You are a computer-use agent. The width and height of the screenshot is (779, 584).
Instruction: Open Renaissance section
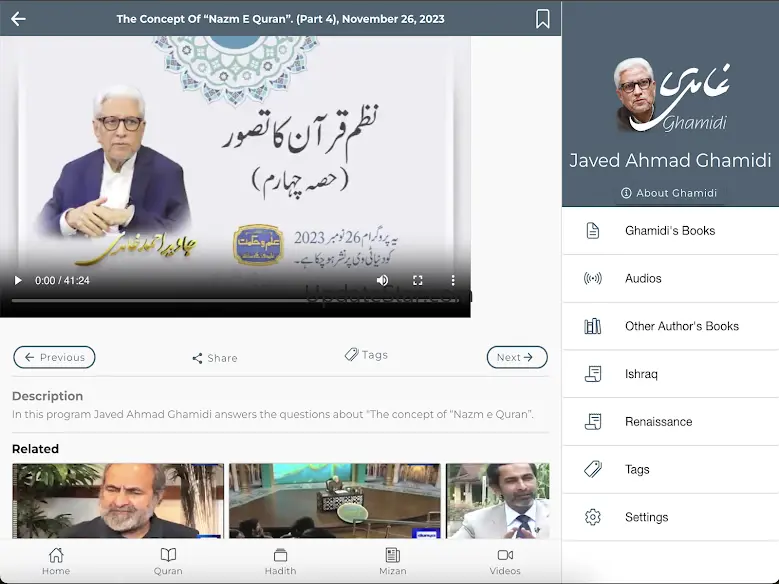(x=670, y=421)
